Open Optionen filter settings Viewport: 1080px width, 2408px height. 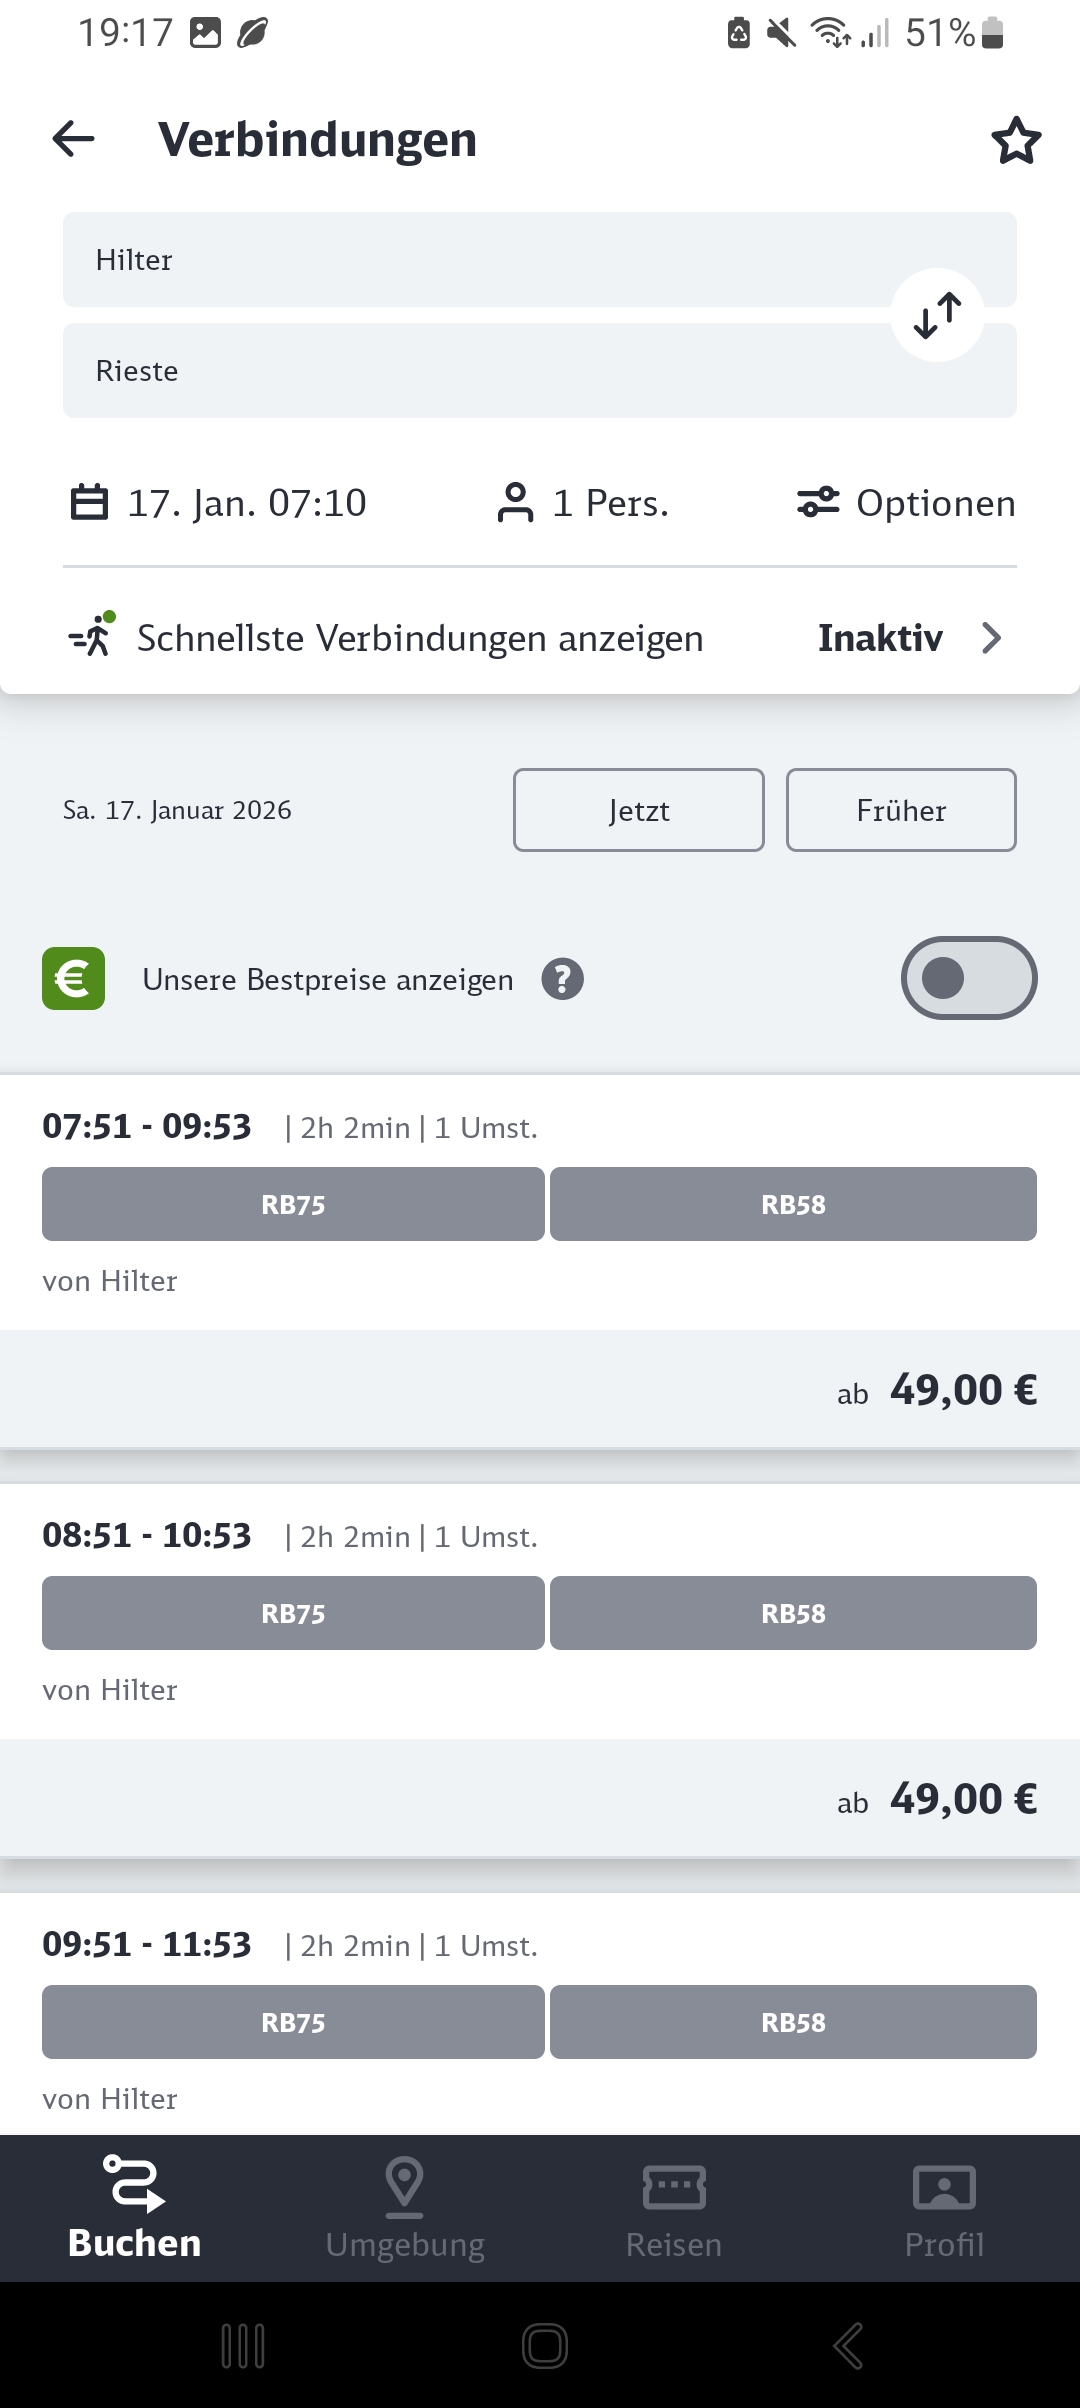click(x=906, y=503)
